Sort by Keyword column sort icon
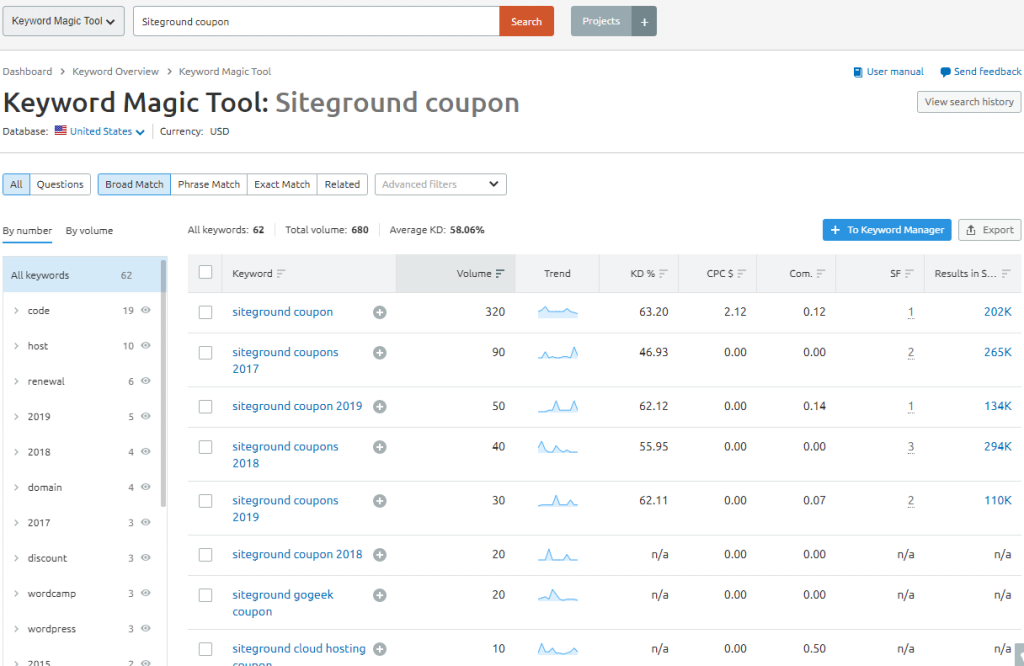 (281, 274)
